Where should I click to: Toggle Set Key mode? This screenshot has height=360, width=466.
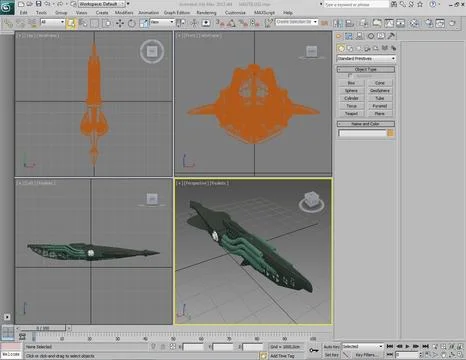tap(331, 355)
